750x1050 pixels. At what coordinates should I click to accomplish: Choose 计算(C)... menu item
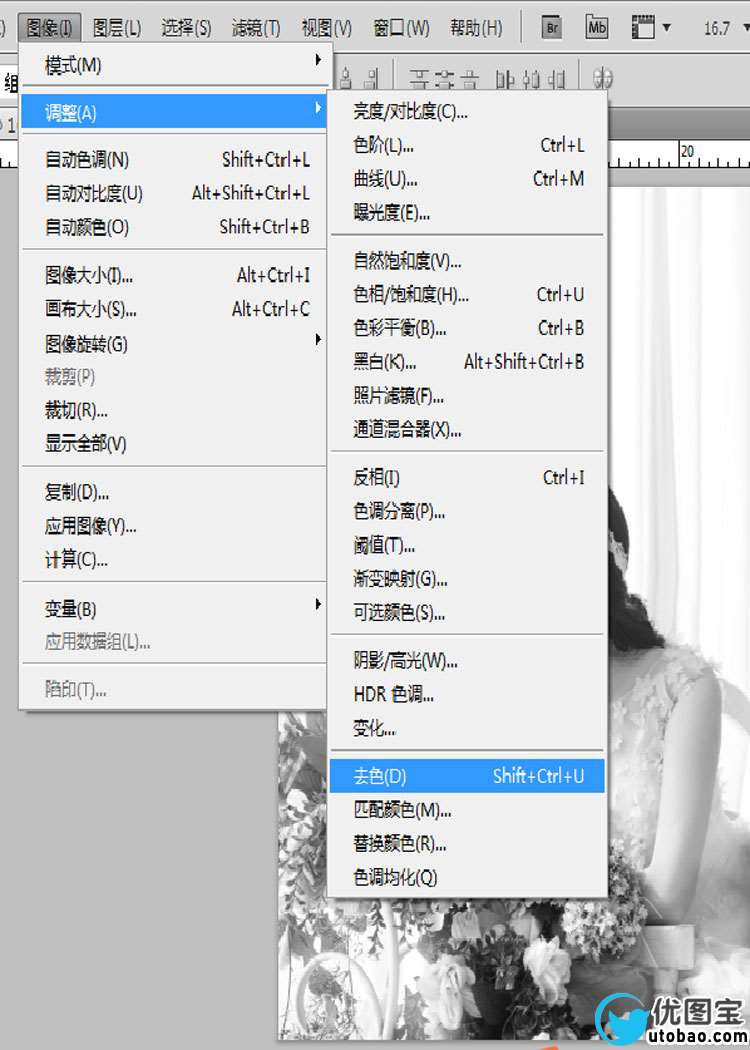pyautogui.click(x=175, y=559)
